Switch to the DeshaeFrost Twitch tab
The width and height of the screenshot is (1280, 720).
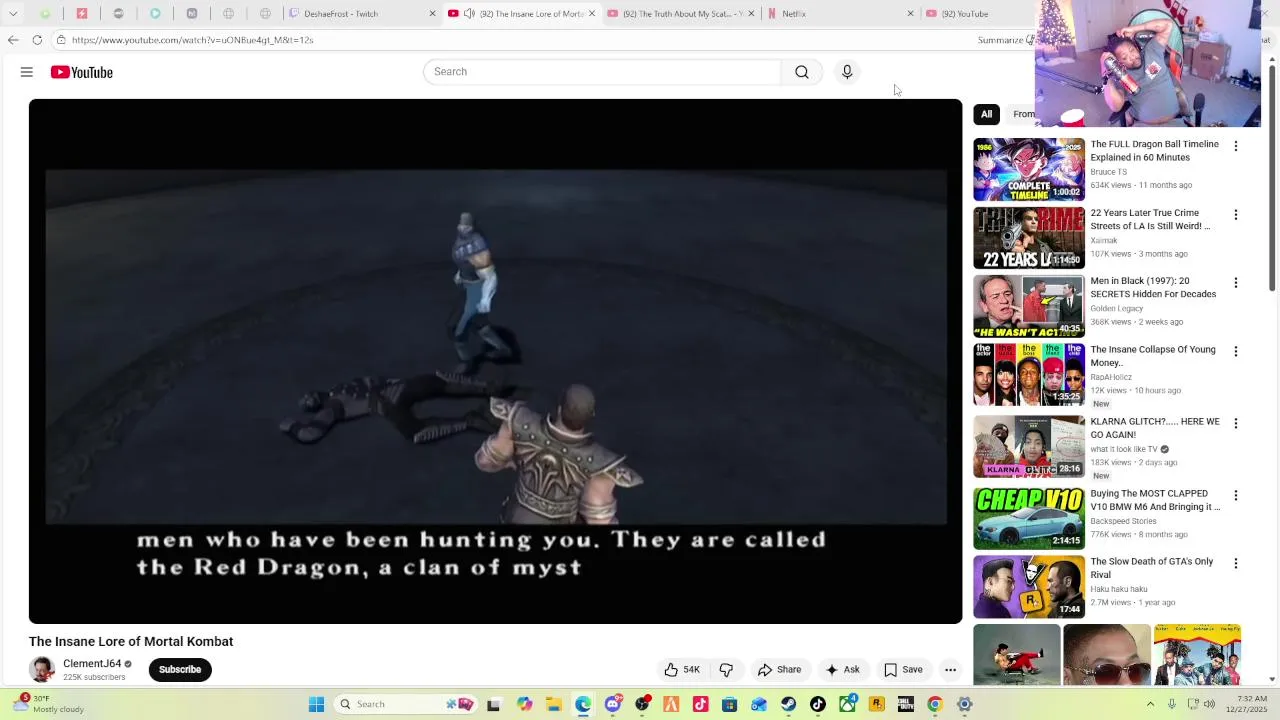[x=362, y=14]
